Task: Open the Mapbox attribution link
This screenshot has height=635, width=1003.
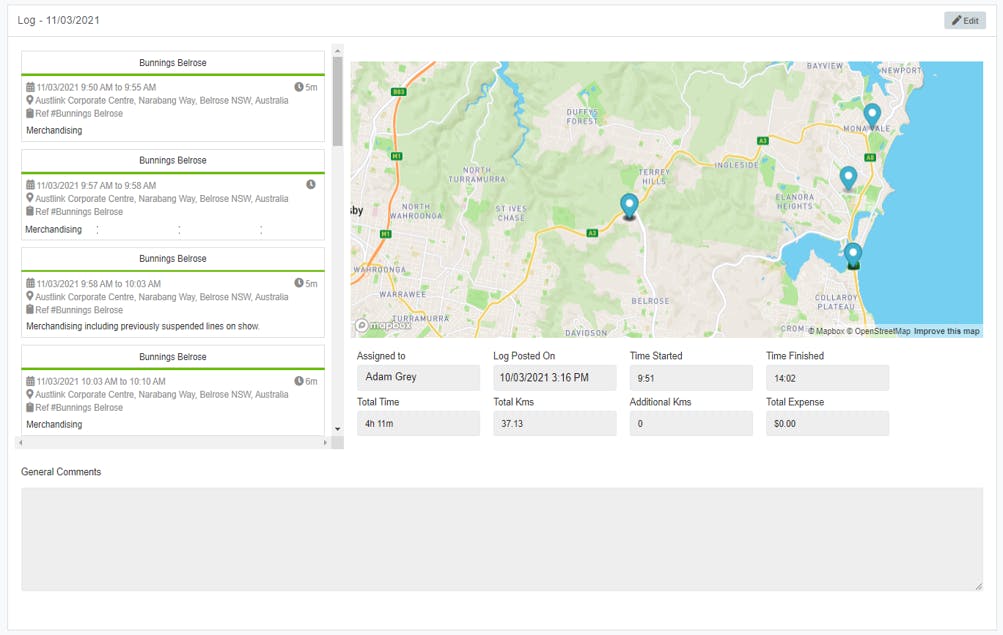Action: click(826, 331)
